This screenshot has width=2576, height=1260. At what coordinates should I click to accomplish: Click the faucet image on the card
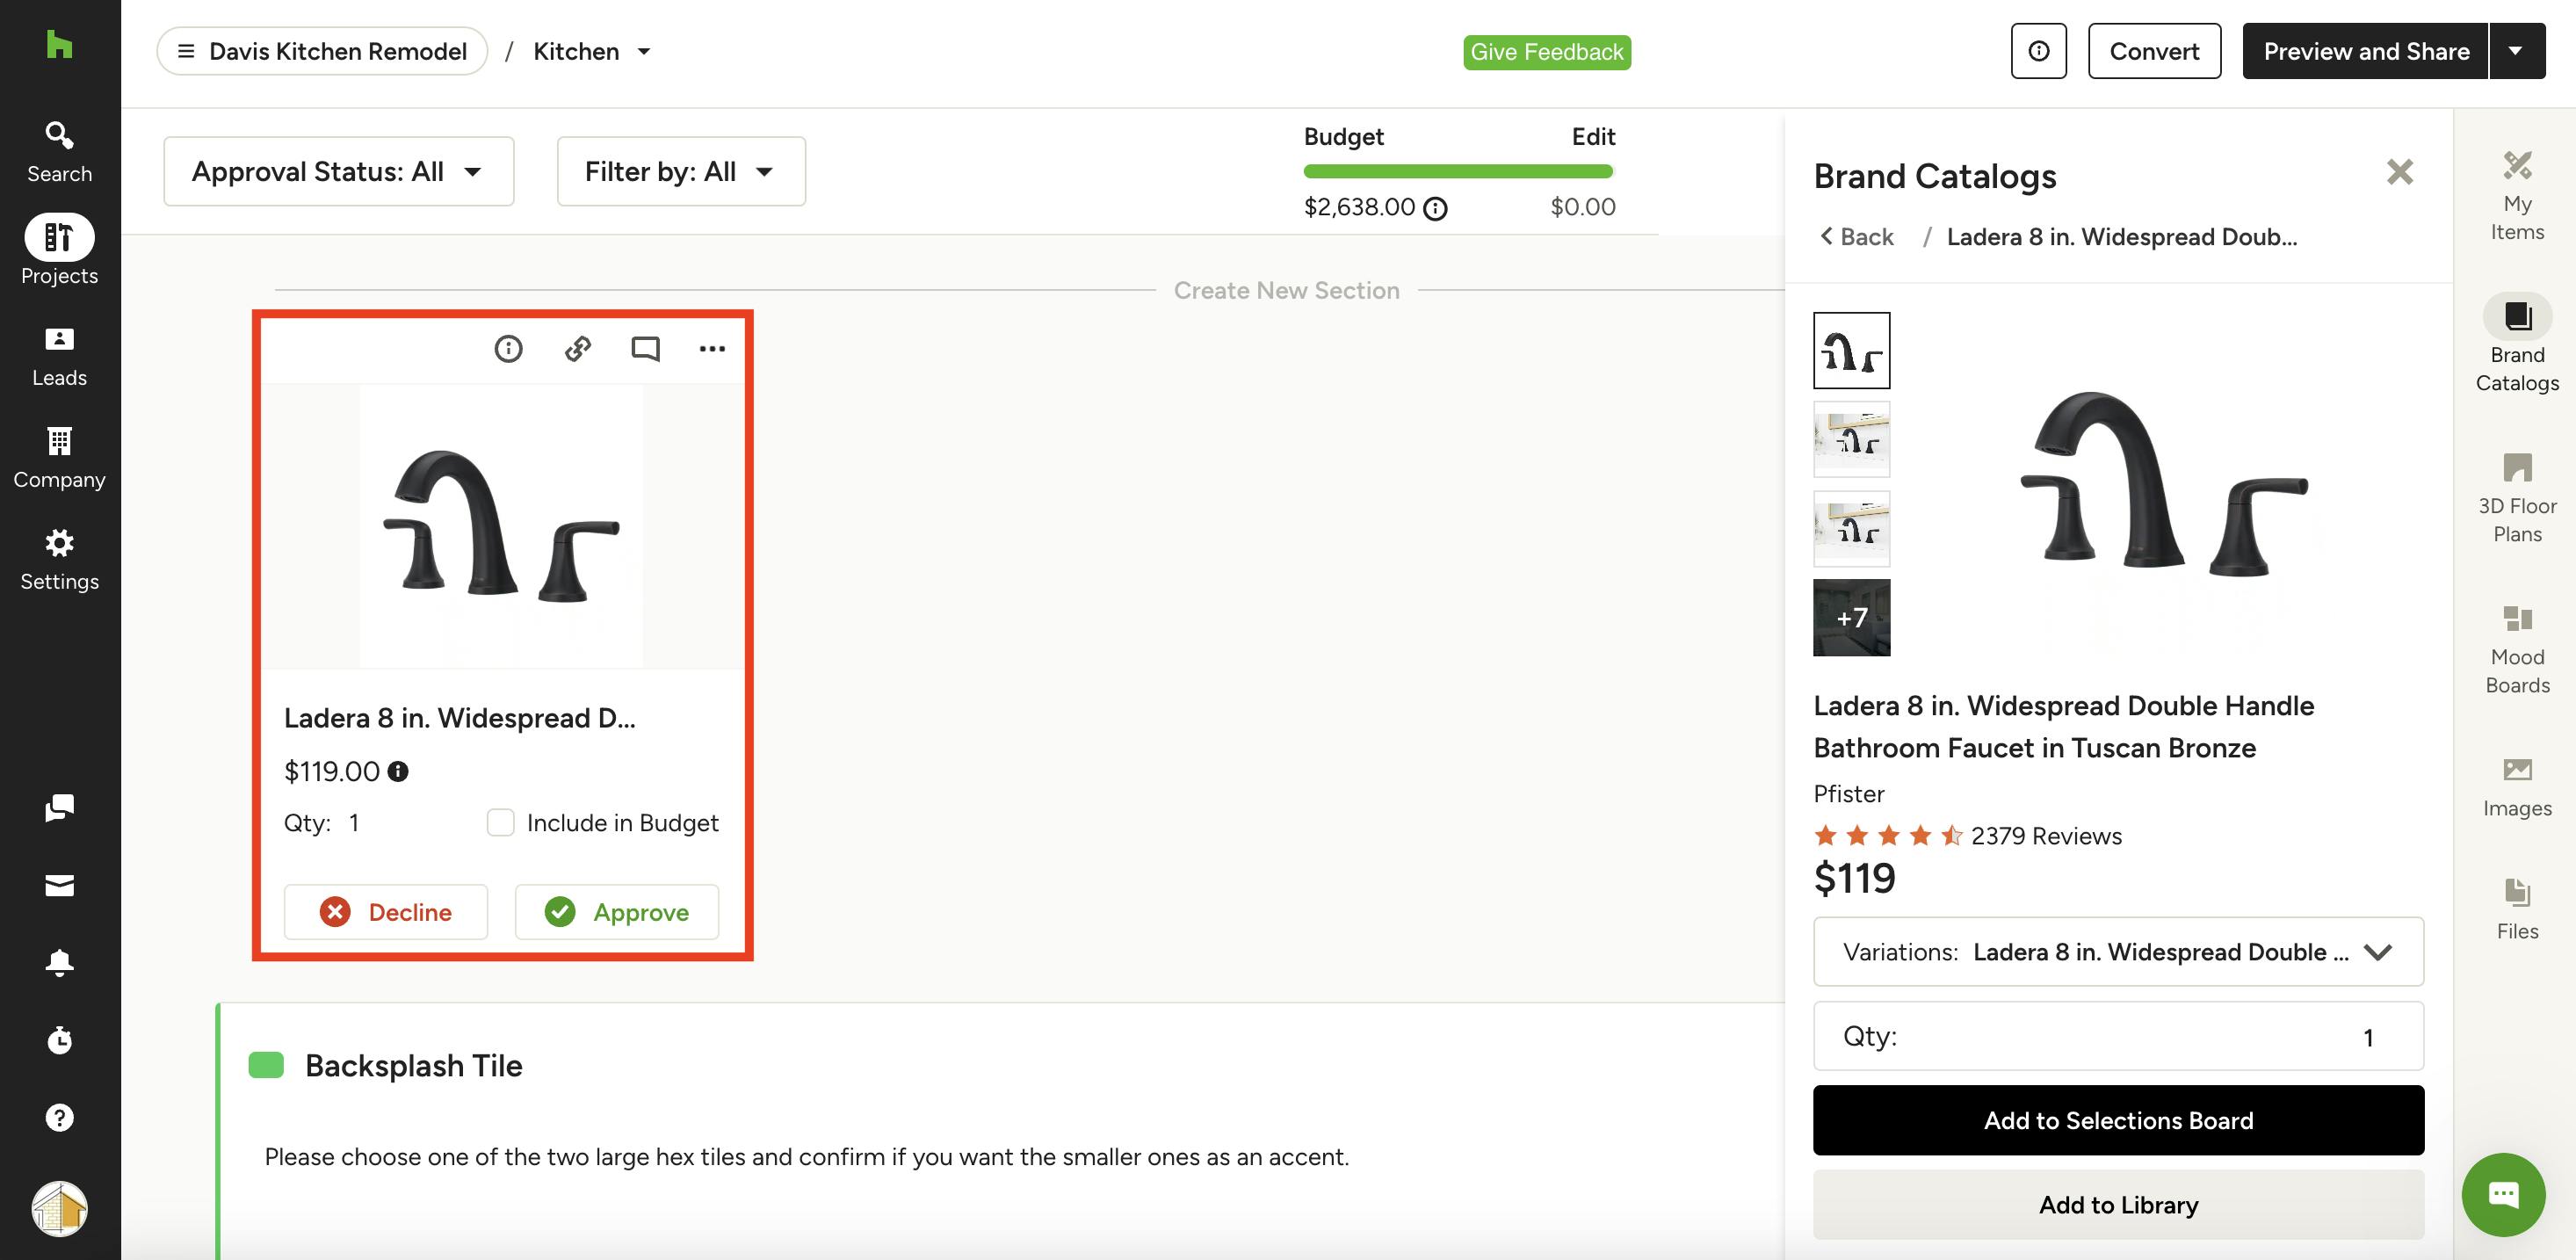pyautogui.click(x=502, y=526)
